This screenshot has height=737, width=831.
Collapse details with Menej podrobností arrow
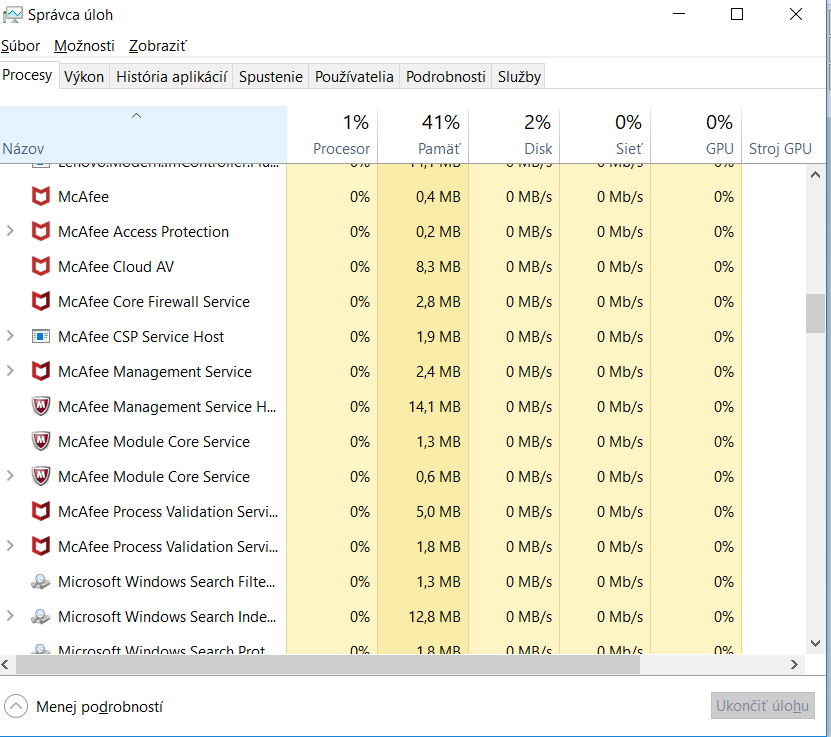coord(16,707)
